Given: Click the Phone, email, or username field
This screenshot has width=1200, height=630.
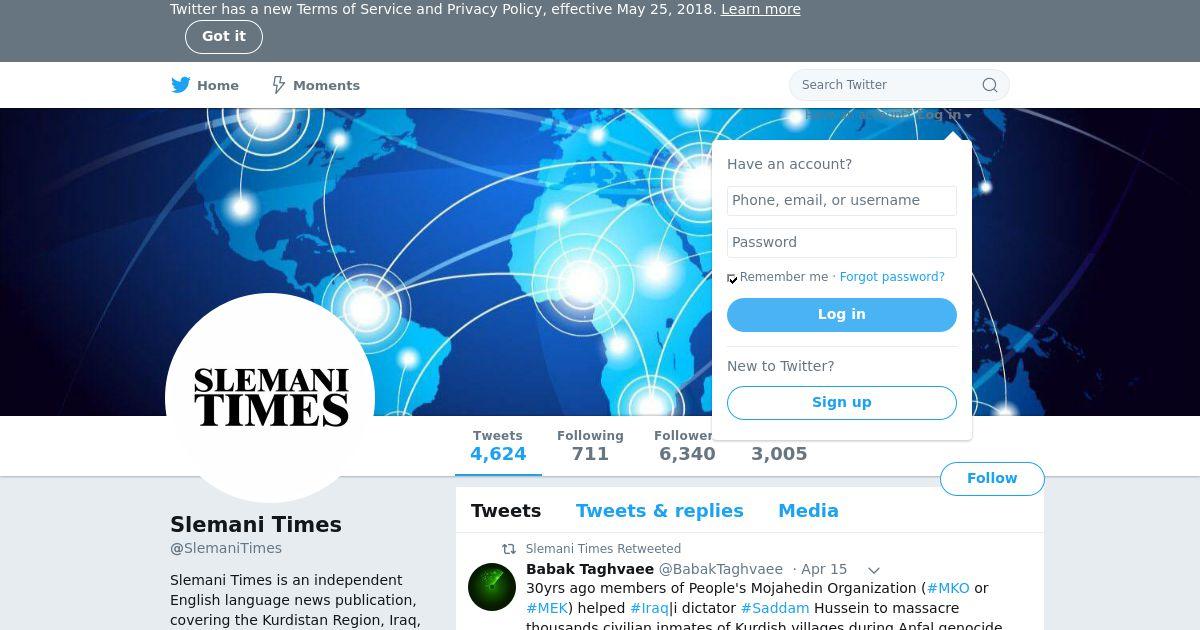Looking at the screenshot, I should [842, 201].
